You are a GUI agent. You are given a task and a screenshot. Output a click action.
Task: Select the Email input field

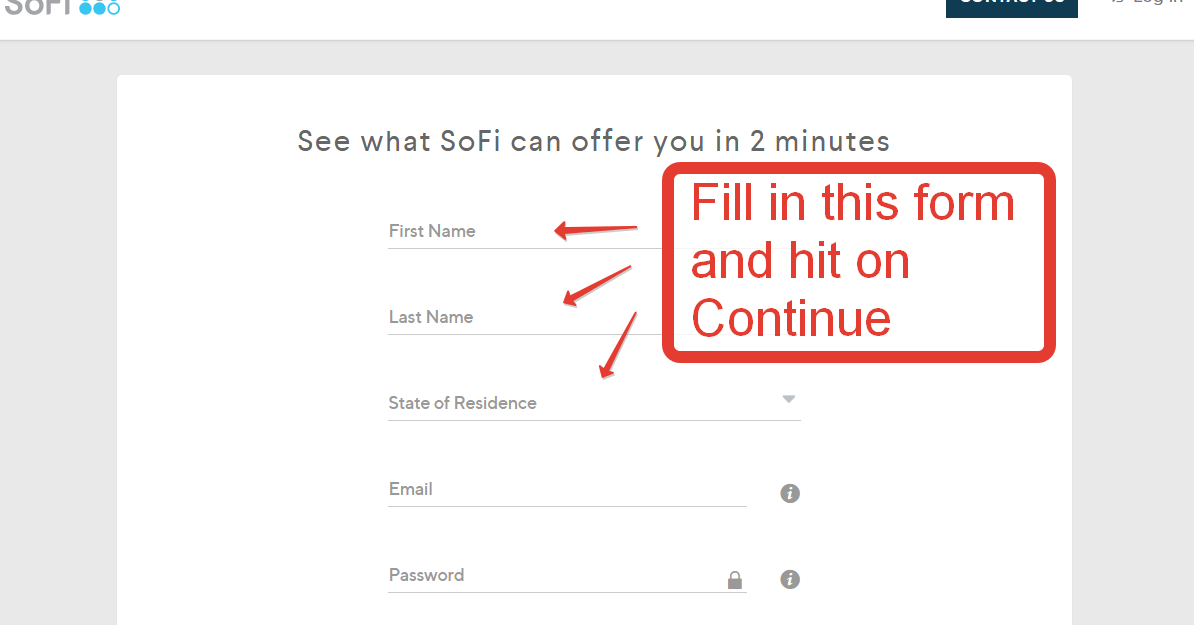point(567,489)
